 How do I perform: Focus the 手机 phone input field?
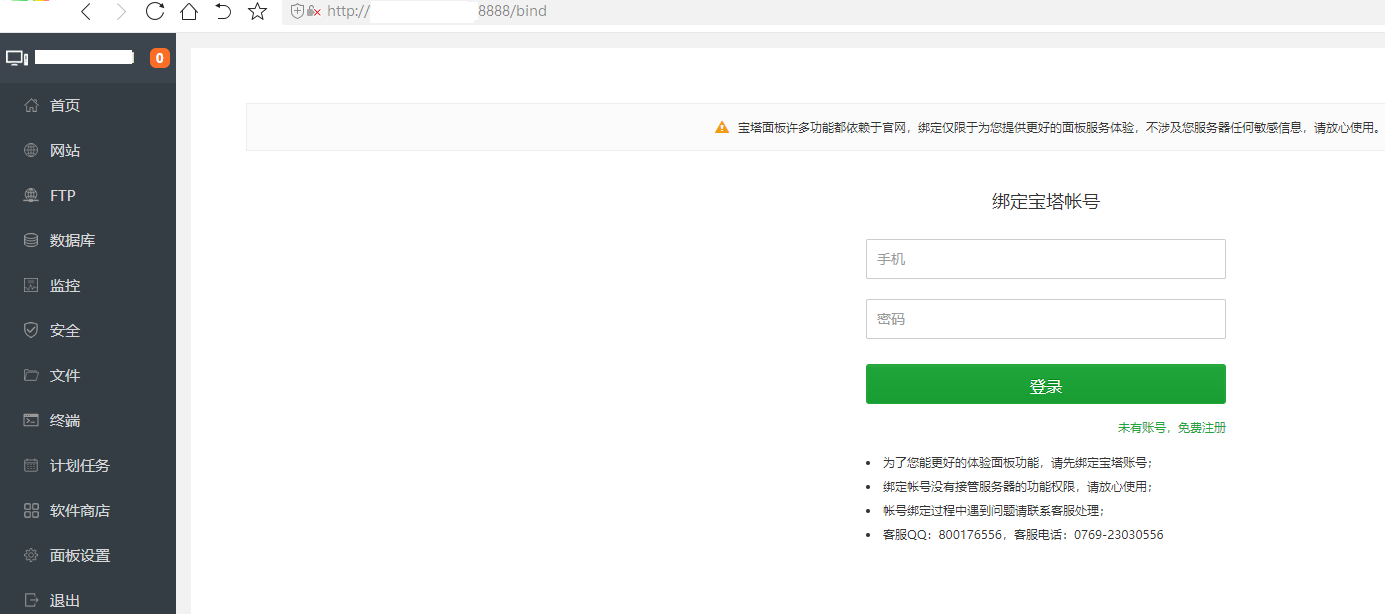tap(1046, 259)
